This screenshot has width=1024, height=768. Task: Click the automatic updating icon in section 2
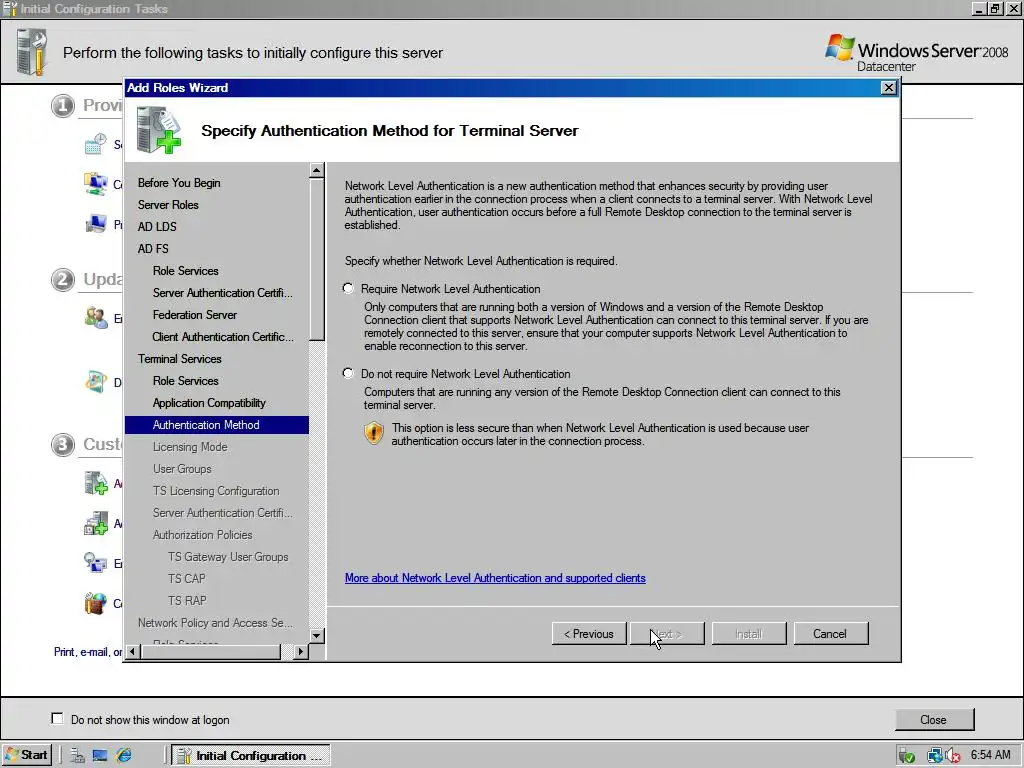(x=96, y=318)
